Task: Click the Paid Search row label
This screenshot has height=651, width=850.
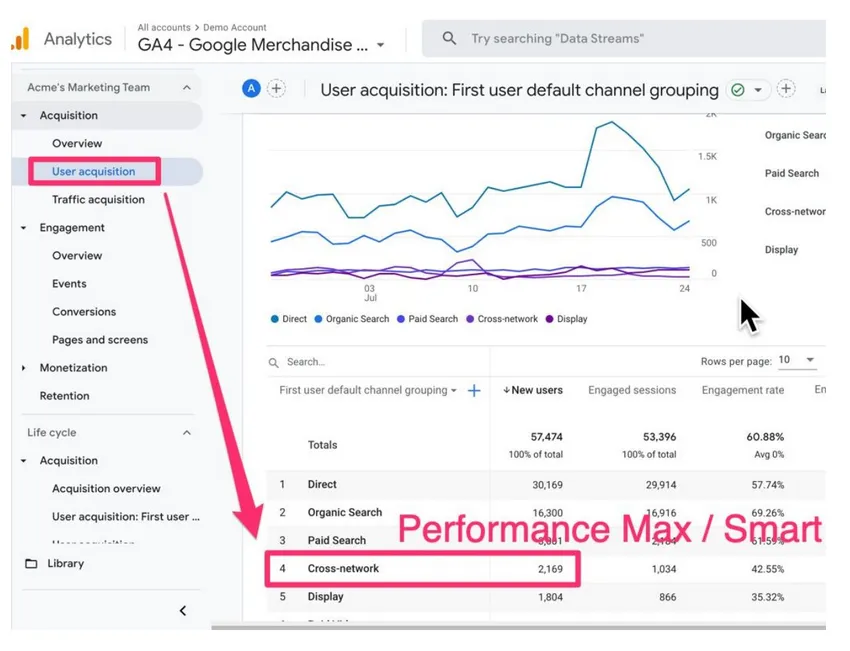Action: tap(337, 541)
